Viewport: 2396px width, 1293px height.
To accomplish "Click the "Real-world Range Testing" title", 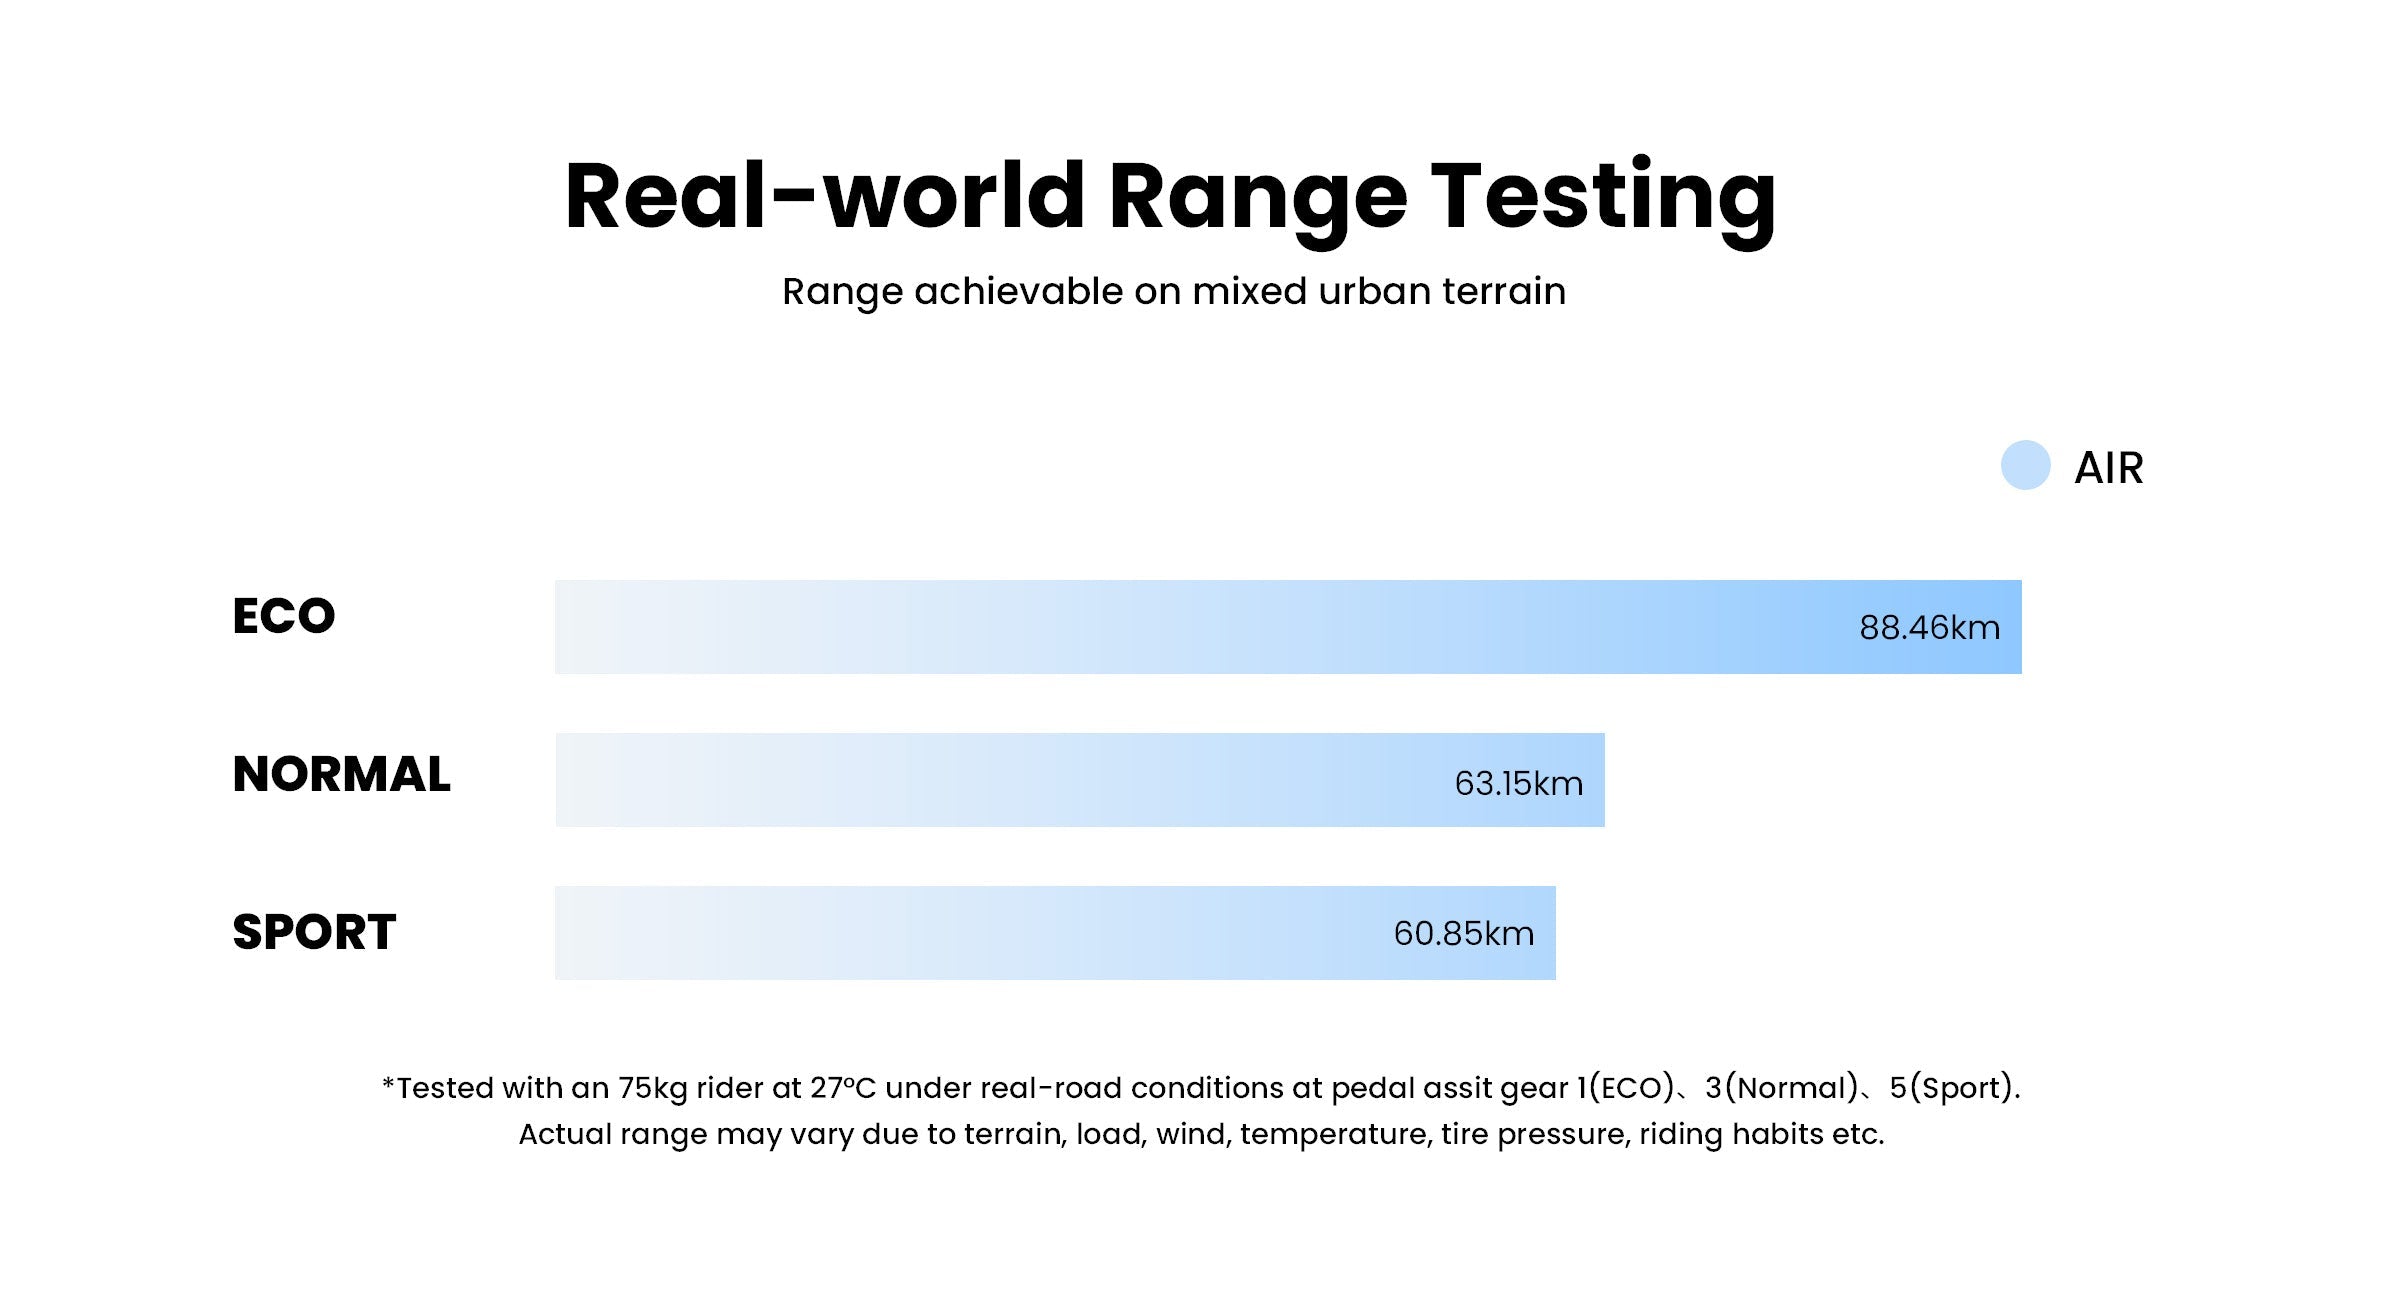I will [x=1170, y=197].
